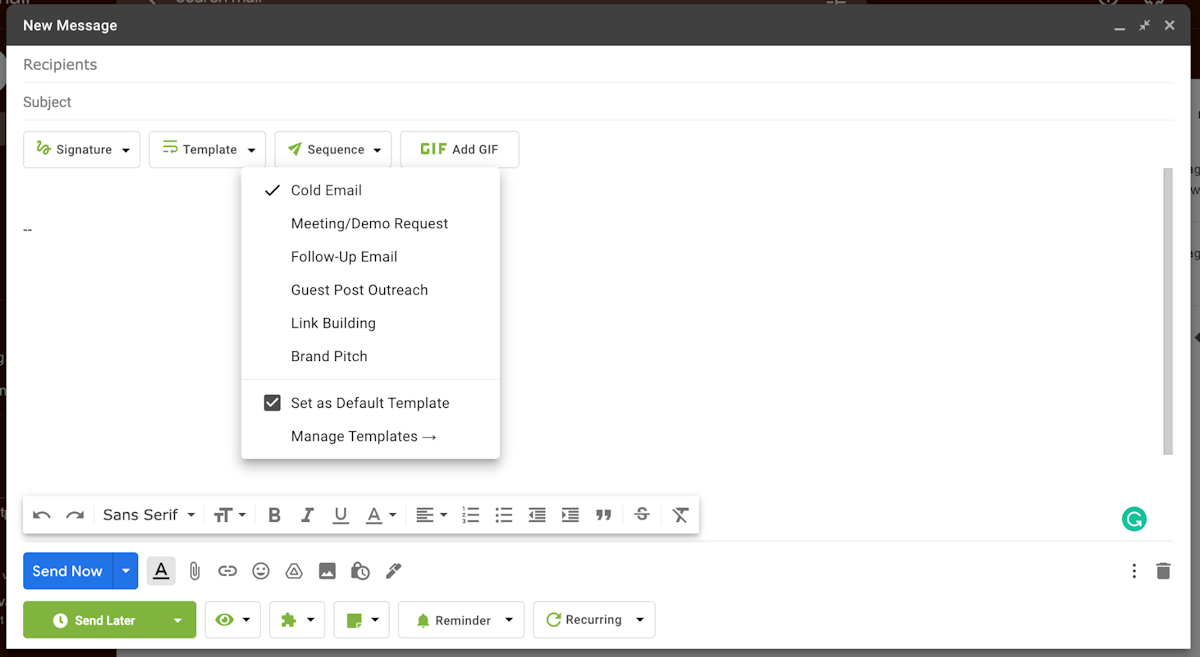Select the Follow-Up Email template
Screen dimensions: 1200x657
pyautogui.click(x=344, y=257)
